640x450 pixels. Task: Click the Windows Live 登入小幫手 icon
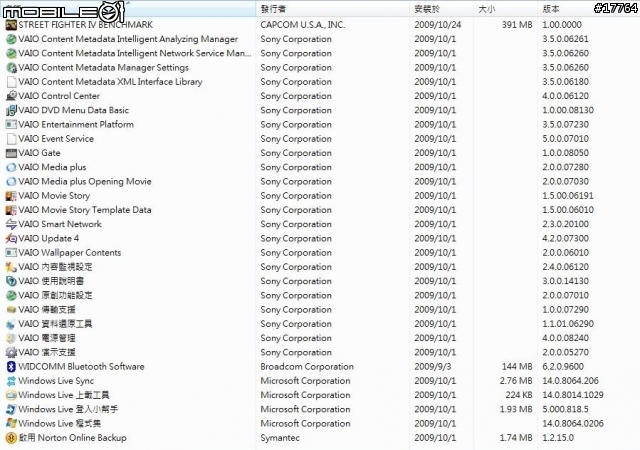[11, 409]
